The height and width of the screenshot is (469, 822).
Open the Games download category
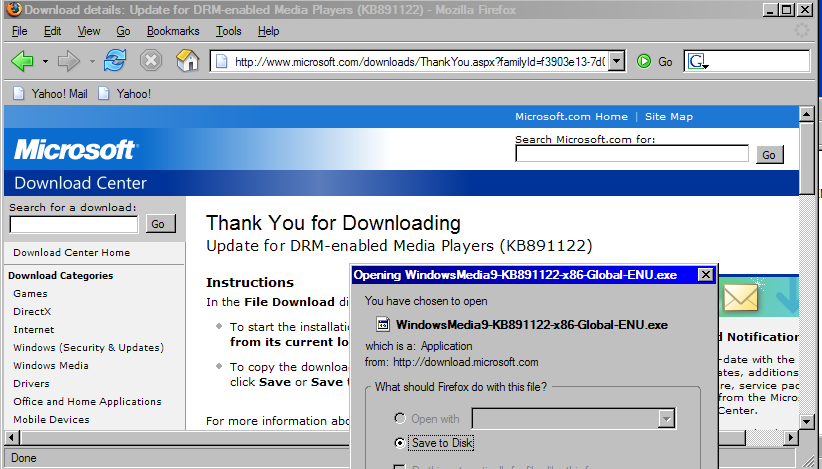30,293
